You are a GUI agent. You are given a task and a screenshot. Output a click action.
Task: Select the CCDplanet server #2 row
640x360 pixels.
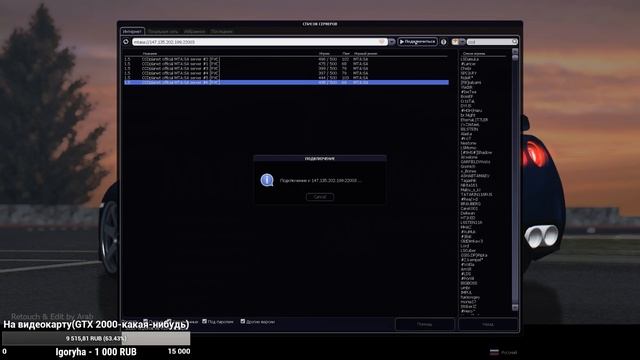pyautogui.click(x=286, y=59)
